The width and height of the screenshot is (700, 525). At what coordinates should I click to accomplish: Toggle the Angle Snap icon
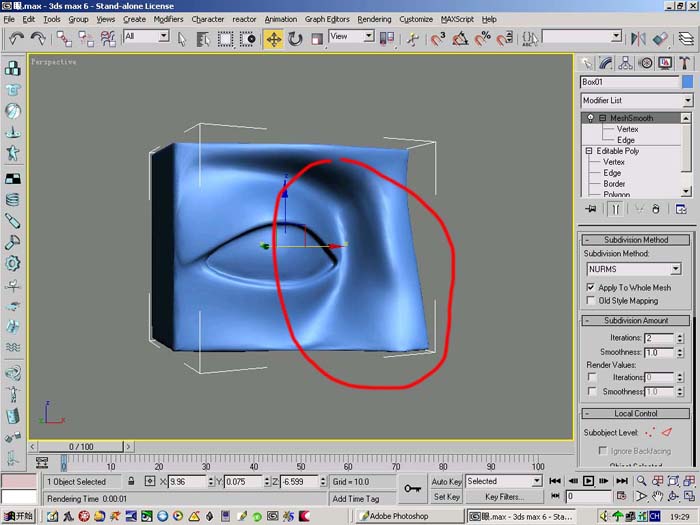460,39
